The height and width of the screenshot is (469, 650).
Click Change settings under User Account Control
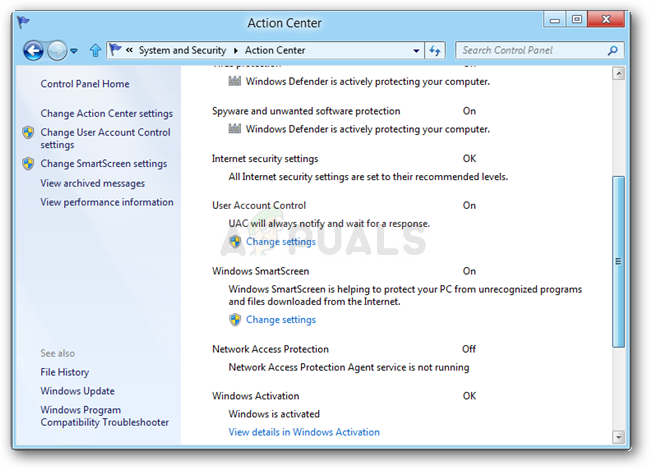coord(281,242)
